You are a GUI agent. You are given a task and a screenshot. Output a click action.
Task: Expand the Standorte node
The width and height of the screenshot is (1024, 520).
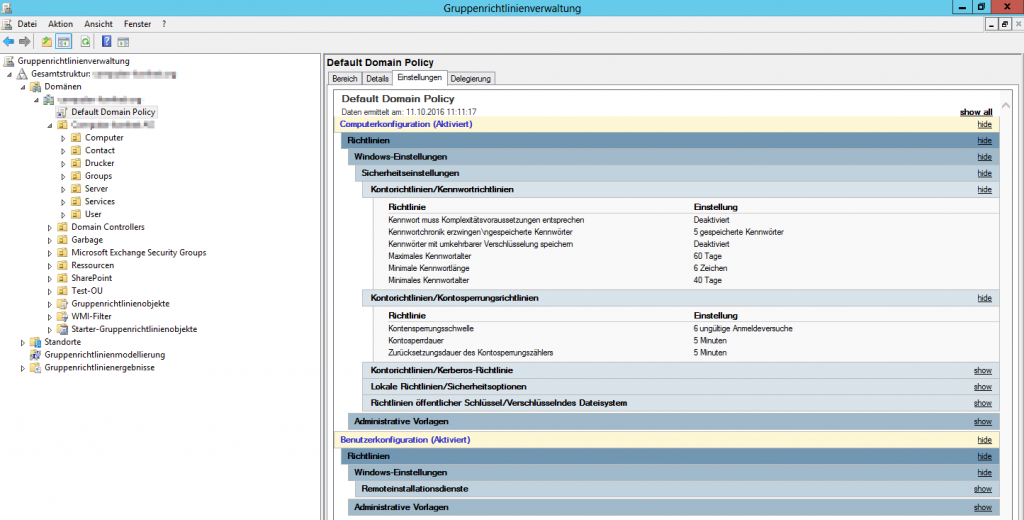pyautogui.click(x=23, y=342)
